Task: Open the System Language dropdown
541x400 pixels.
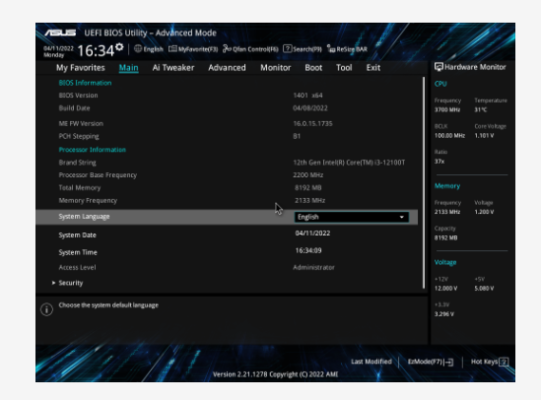Action: (352, 217)
